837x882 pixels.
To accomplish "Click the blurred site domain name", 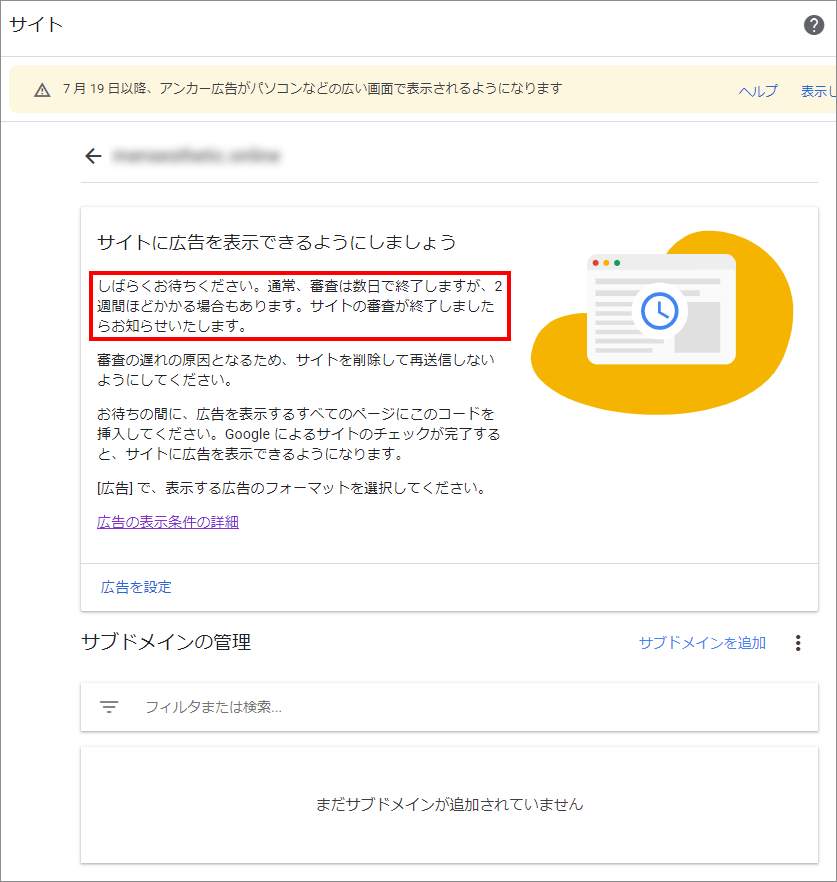I will (196, 156).
